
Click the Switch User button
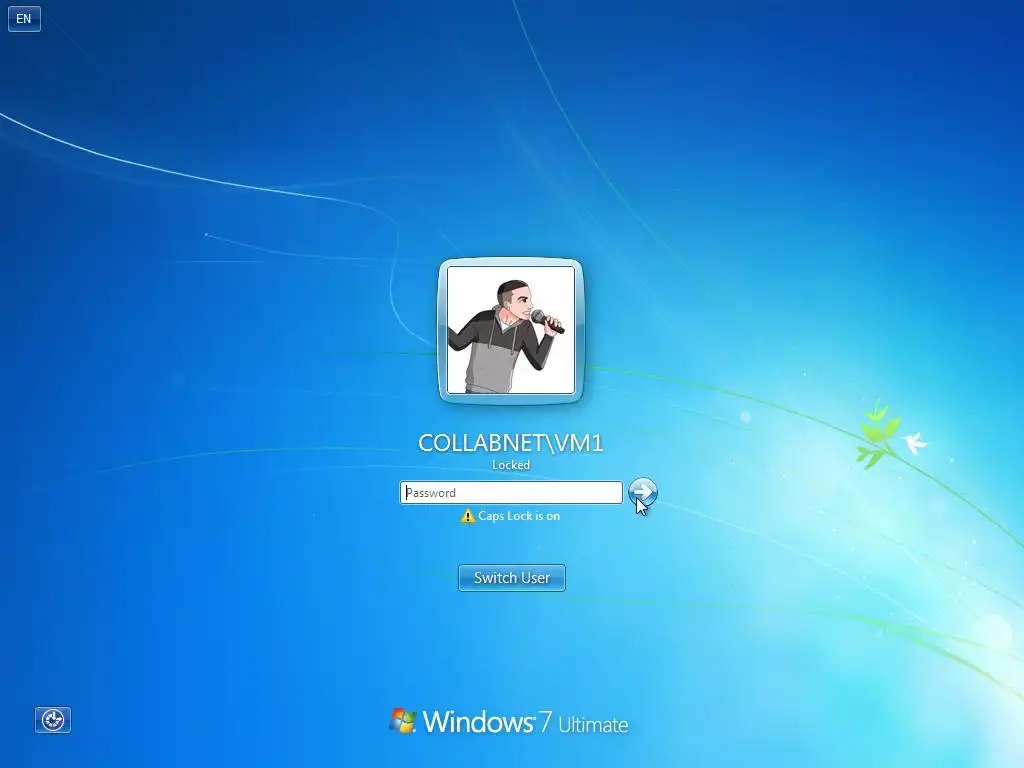click(512, 578)
